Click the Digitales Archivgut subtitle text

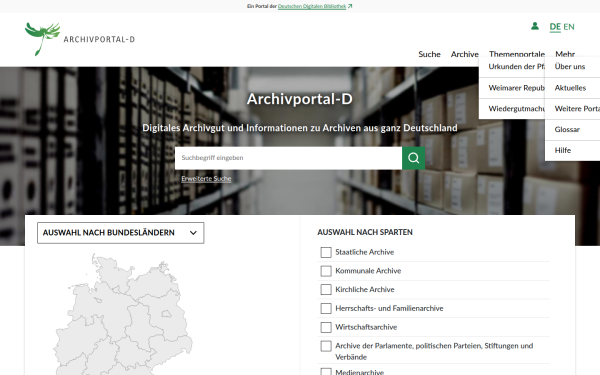(300, 128)
